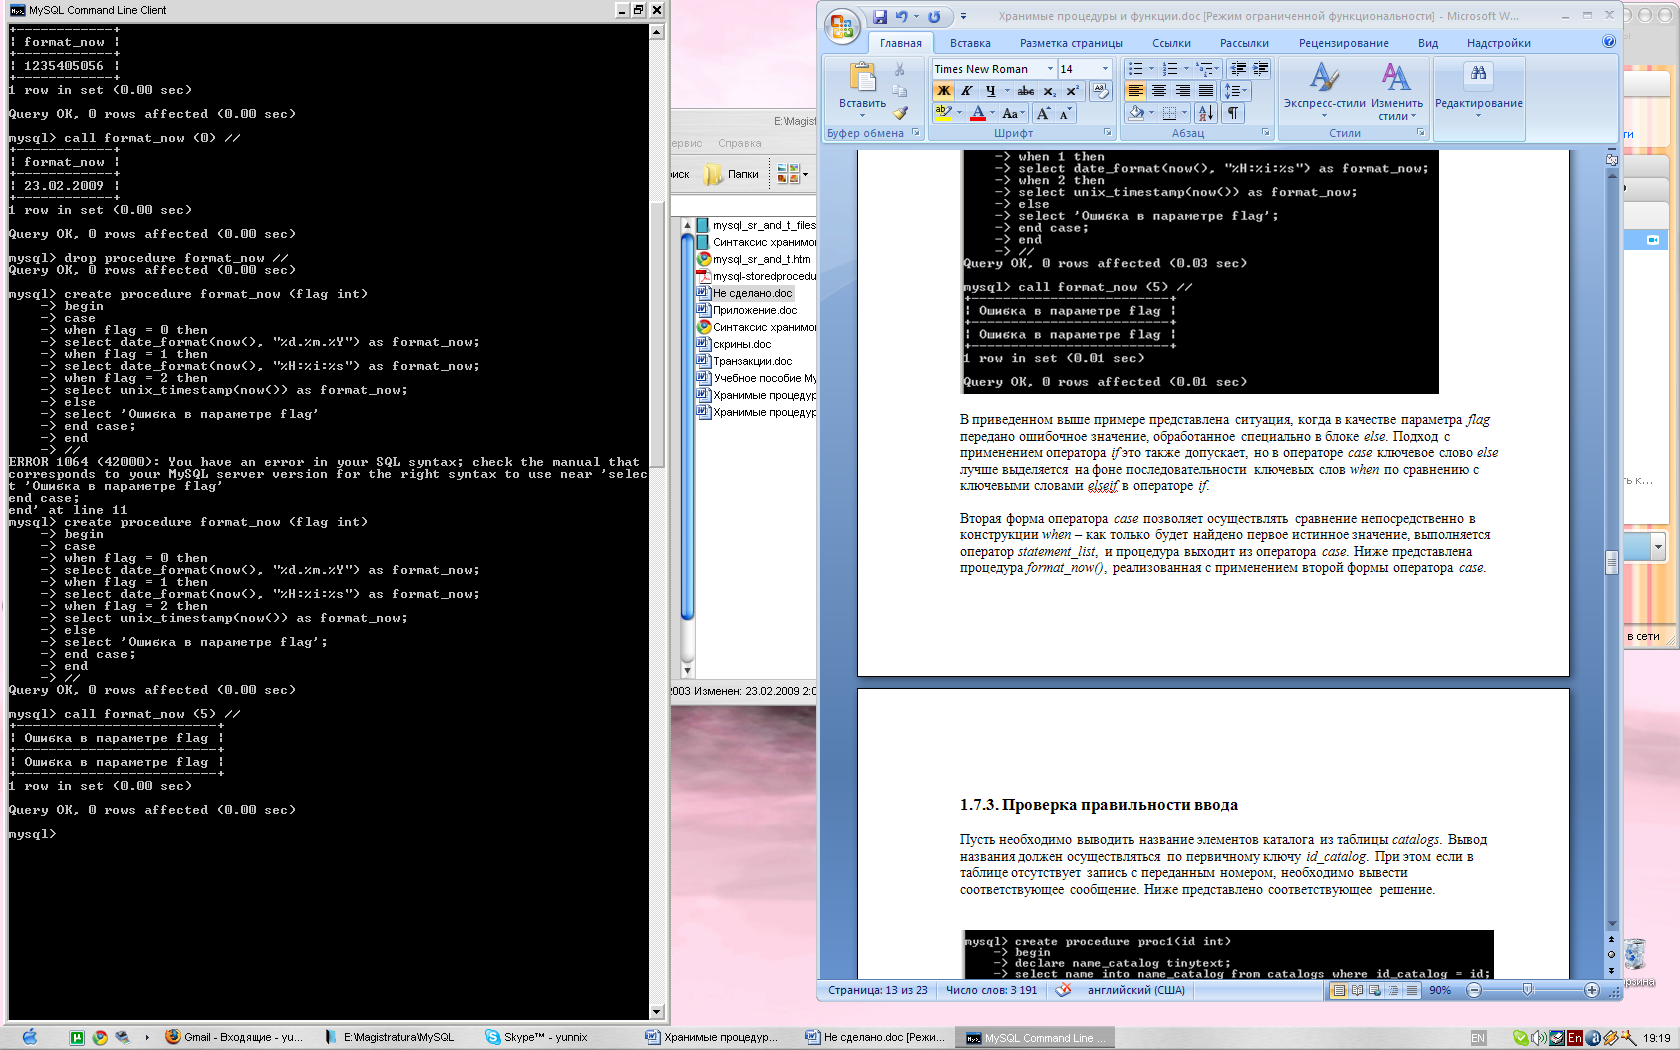Click the Justify alignment icon
The height and width of the screenshot is (1050, 1680).
1205,91
